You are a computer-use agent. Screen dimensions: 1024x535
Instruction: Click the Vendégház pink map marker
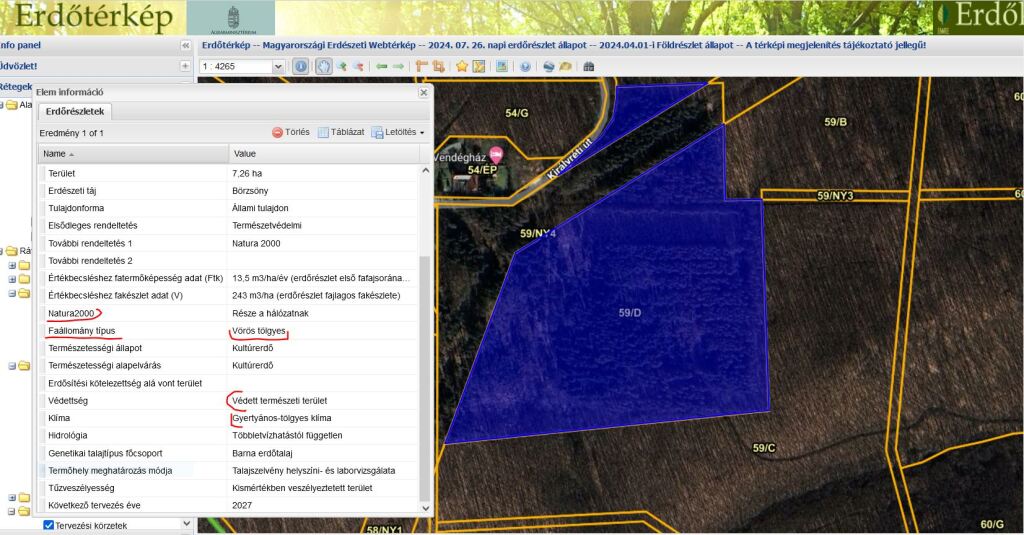coord(493,157)
